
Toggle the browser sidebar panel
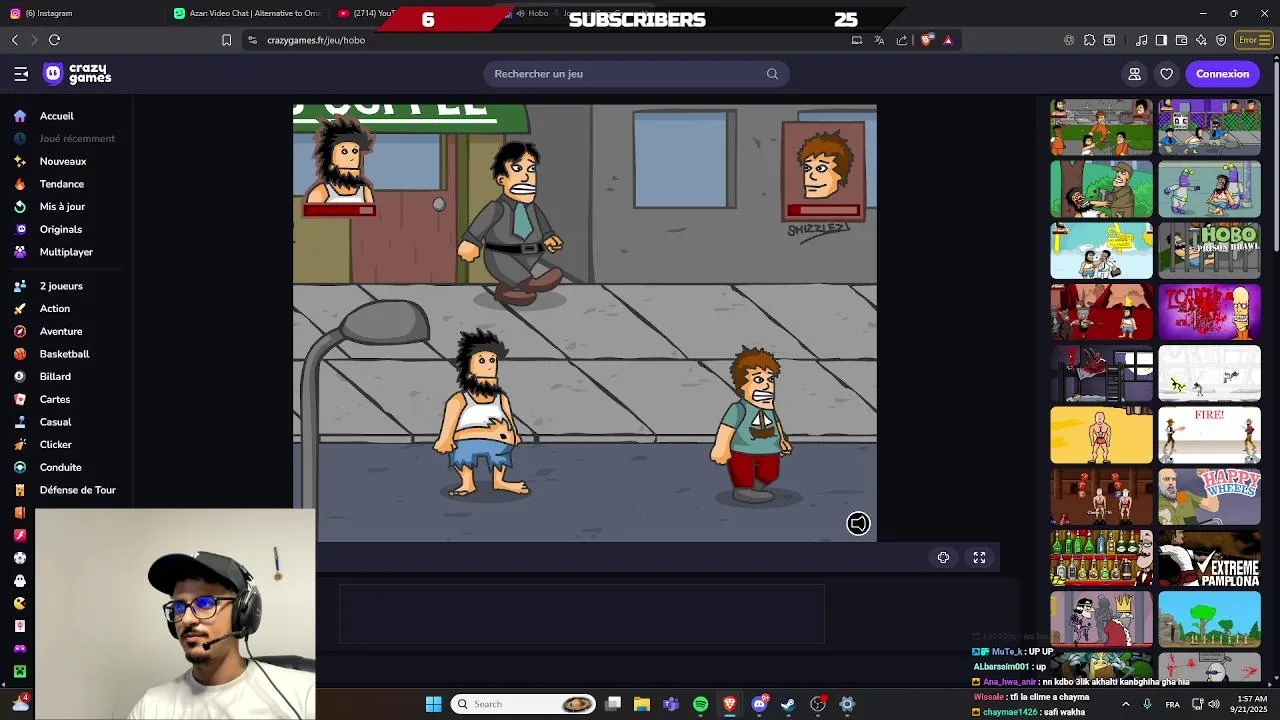tap(1161, 40)
